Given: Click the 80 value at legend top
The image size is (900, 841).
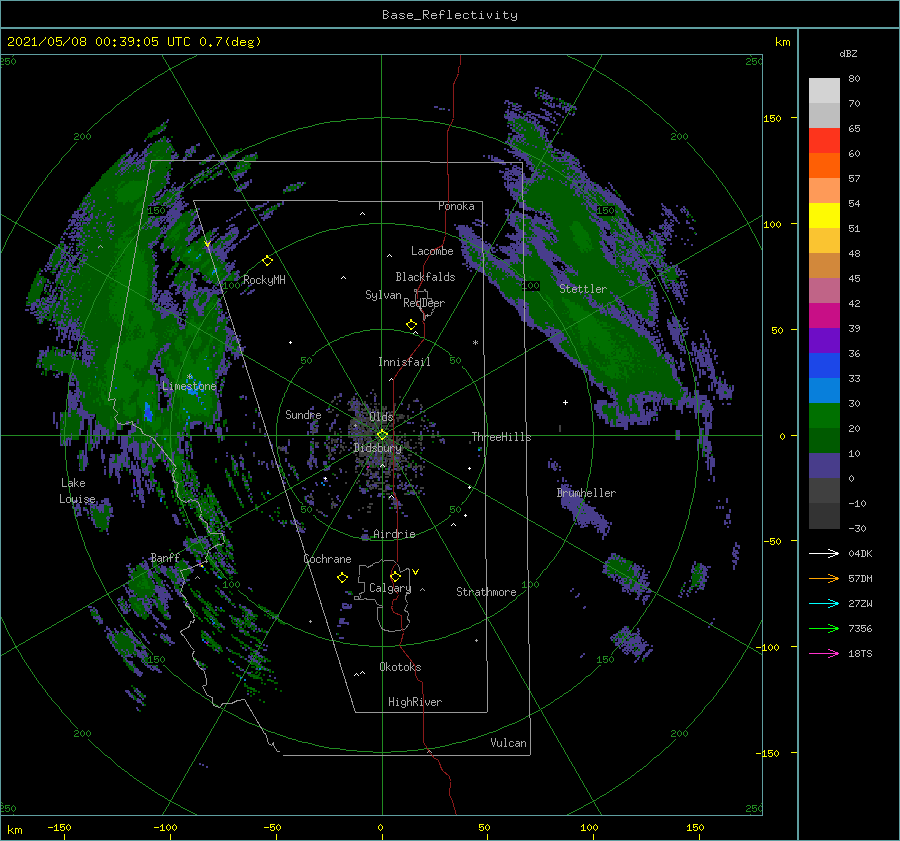Looking at the screenshot, I should coord(854,78).
